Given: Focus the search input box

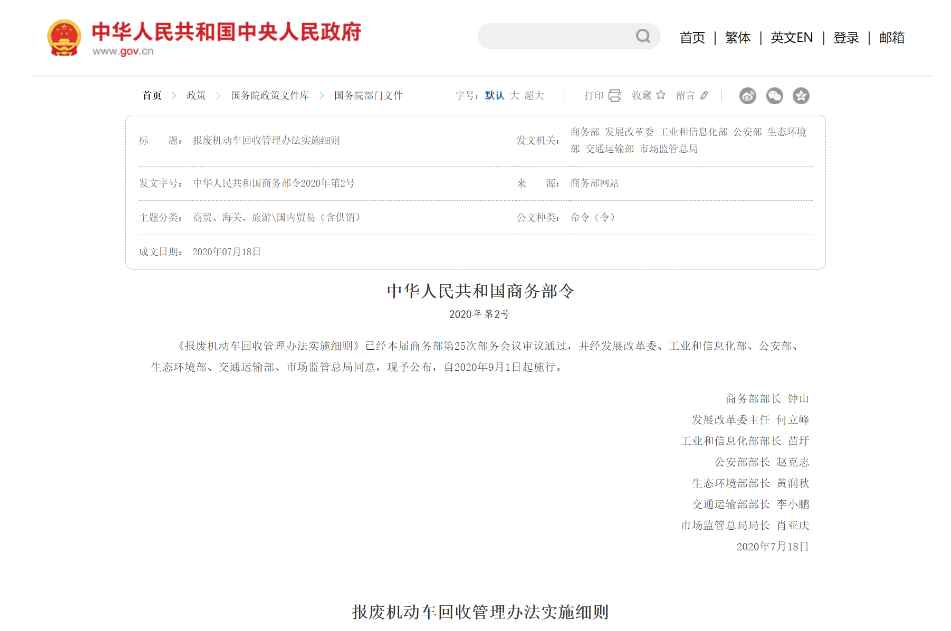Looking at the screenshot, I should pos(555,37).
